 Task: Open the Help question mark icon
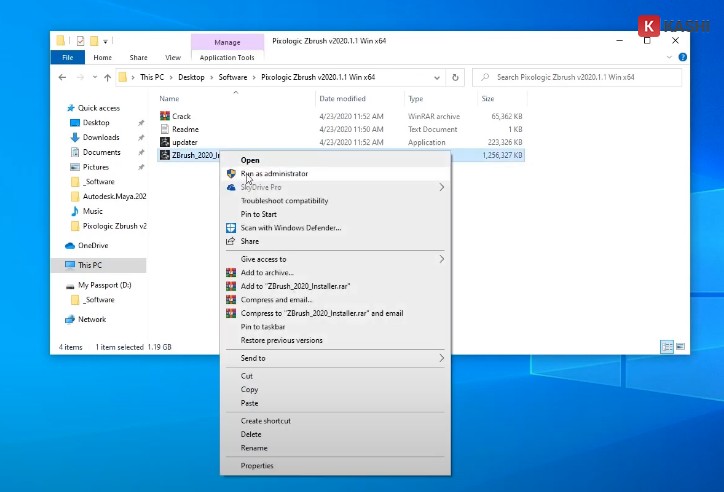682,57
